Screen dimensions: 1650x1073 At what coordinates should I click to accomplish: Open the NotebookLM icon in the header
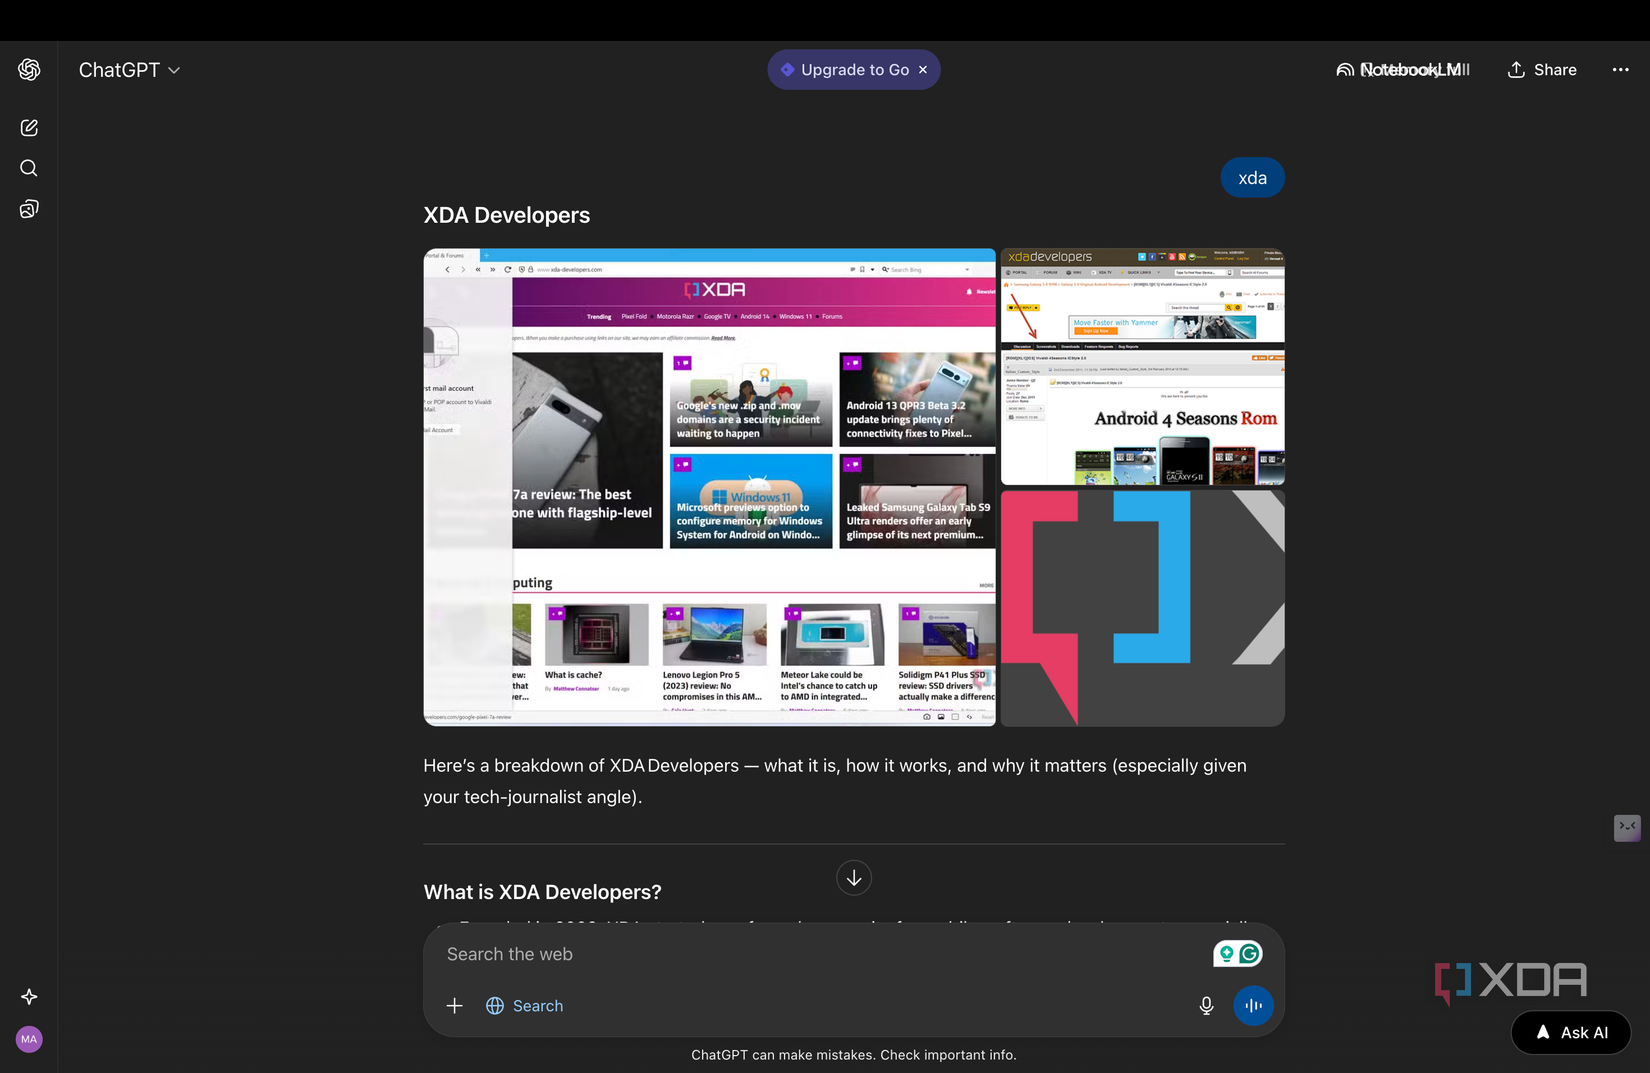(x=1345, y=69)
